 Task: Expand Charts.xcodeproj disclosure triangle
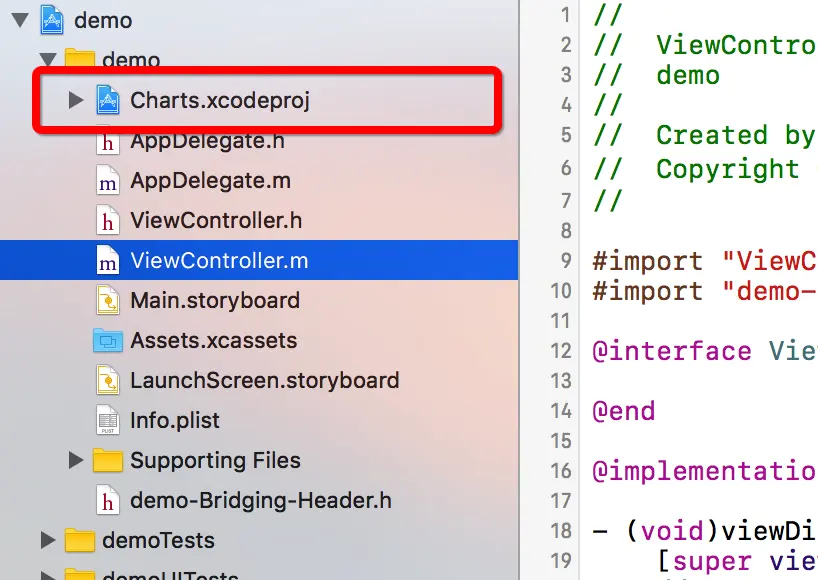point(76,100)
